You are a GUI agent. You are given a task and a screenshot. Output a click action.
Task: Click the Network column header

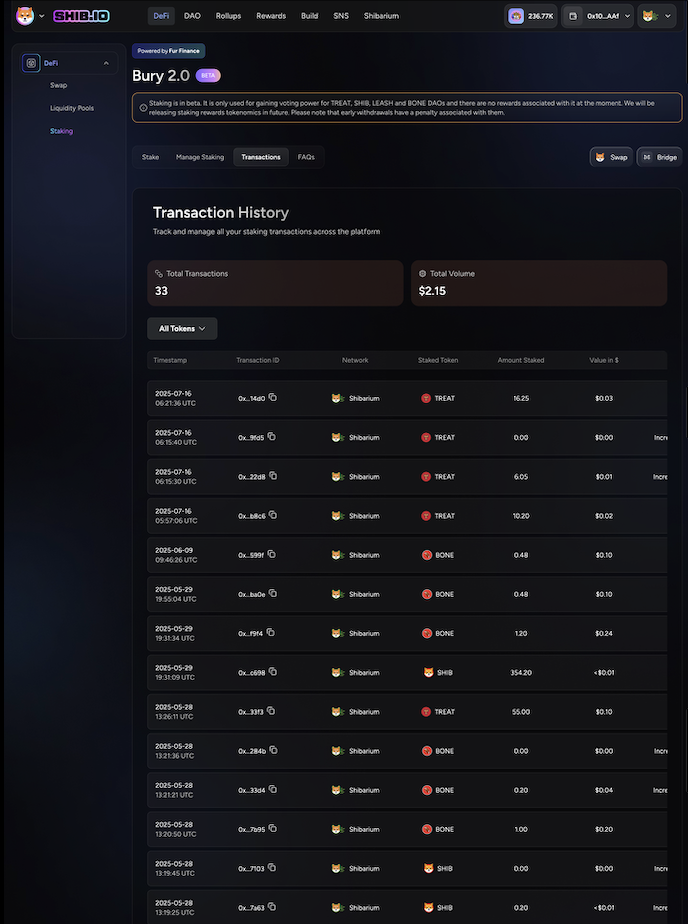click(x=355, y=360)
